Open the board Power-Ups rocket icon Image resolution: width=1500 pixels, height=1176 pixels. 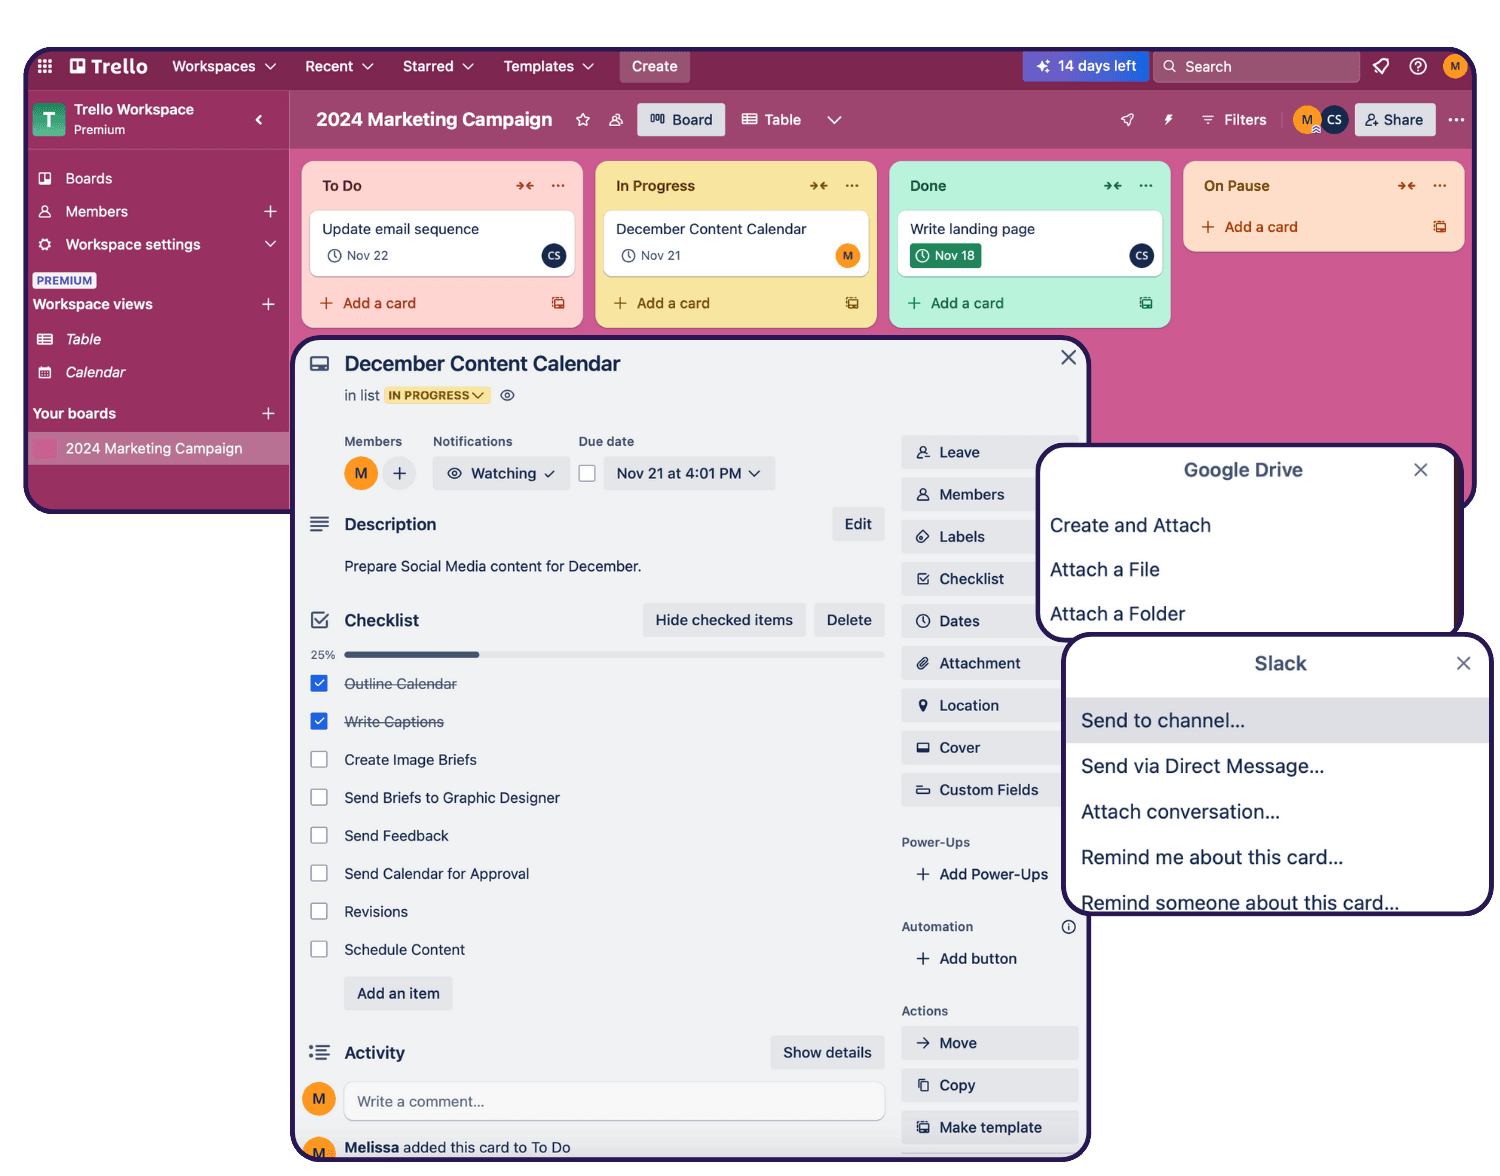(x=1128, y=120)
